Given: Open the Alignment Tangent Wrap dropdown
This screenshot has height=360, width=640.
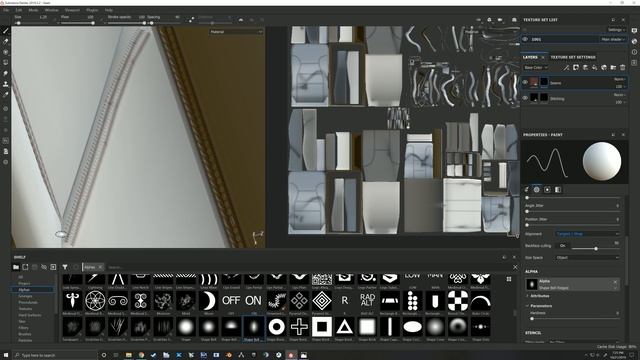Looking at the screenshot, I should tap(587, 234).
